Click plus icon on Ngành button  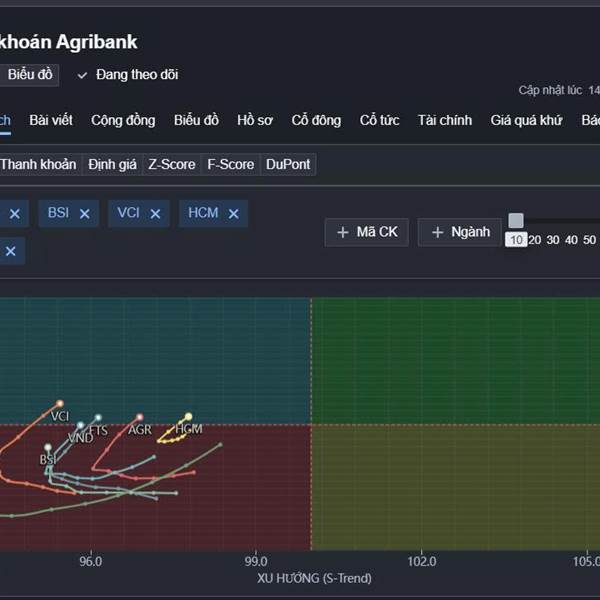pyautogui.click(x=437, y=232)
